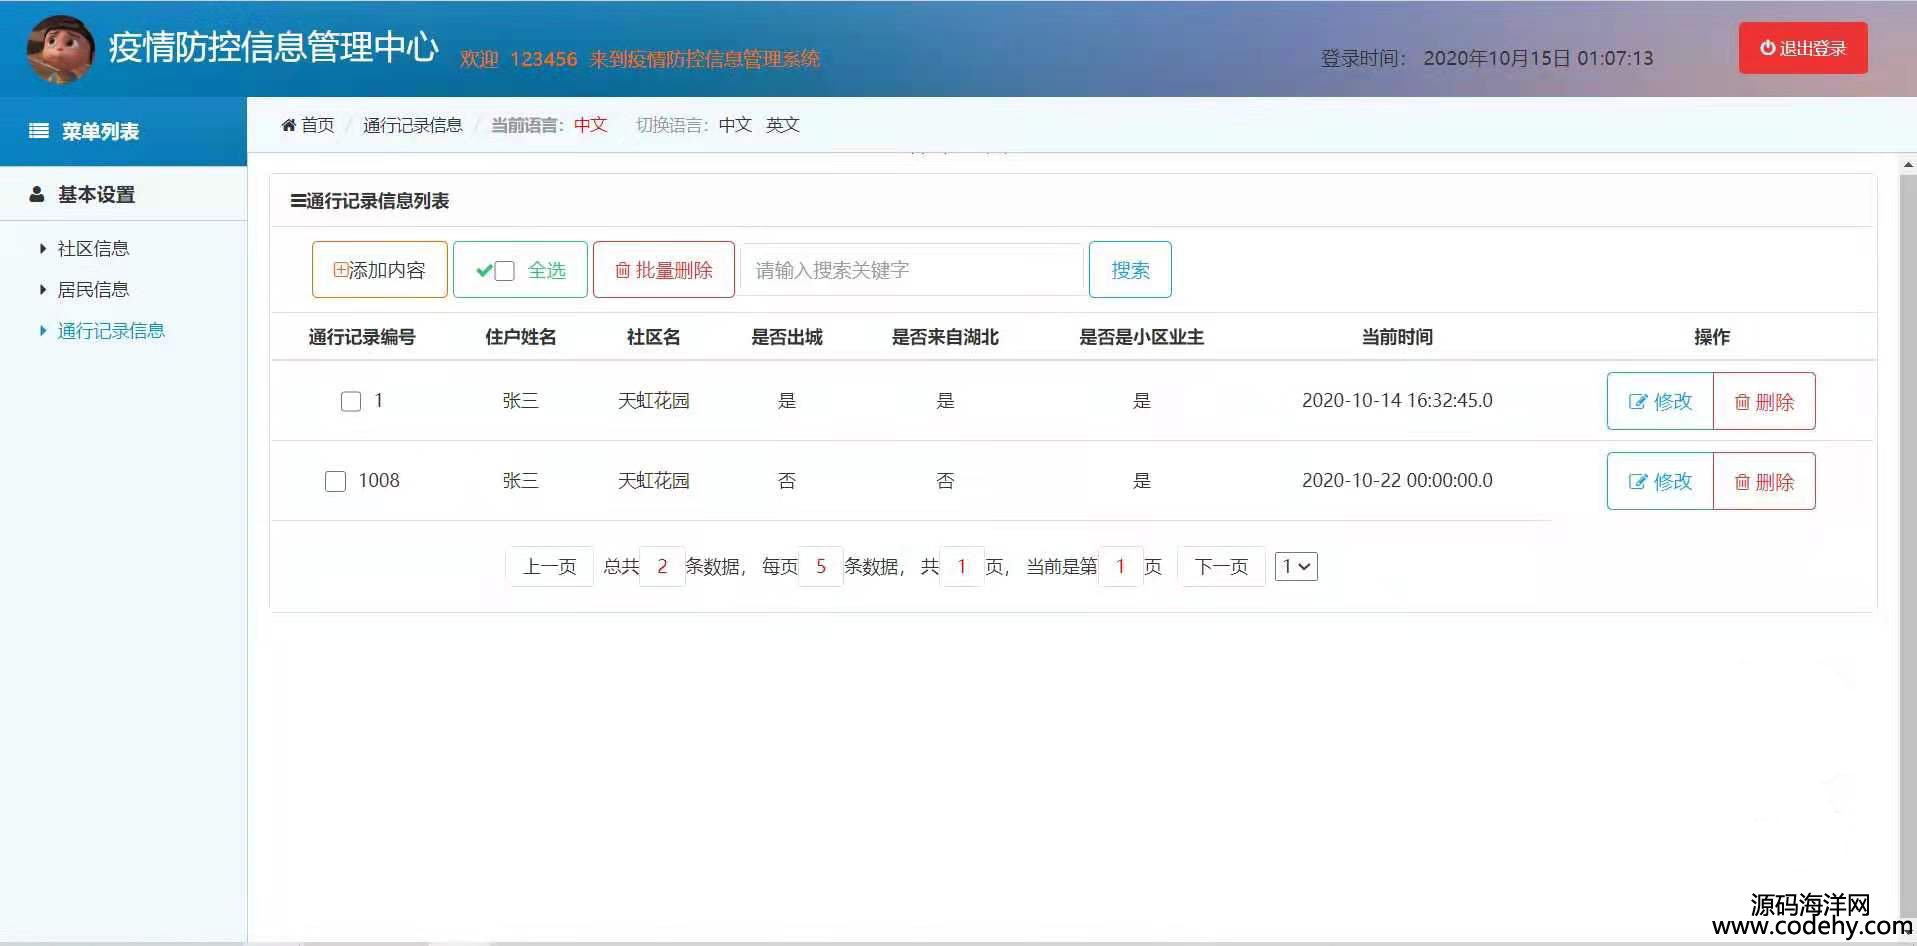Open the page number dropdown
This screenshot has width=1917, height=946.
point(1296,567)
